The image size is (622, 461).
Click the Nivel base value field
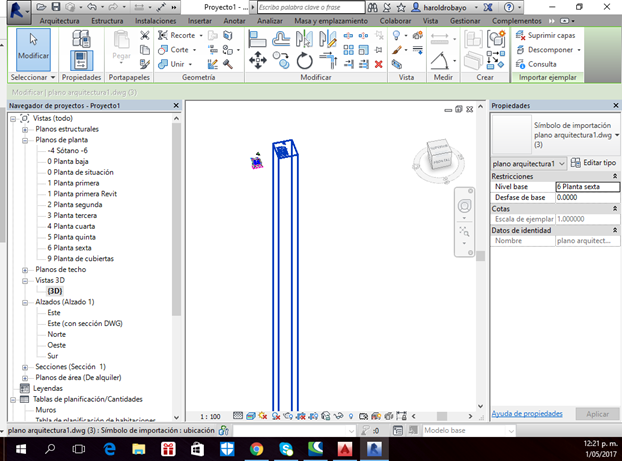(587, 186)
